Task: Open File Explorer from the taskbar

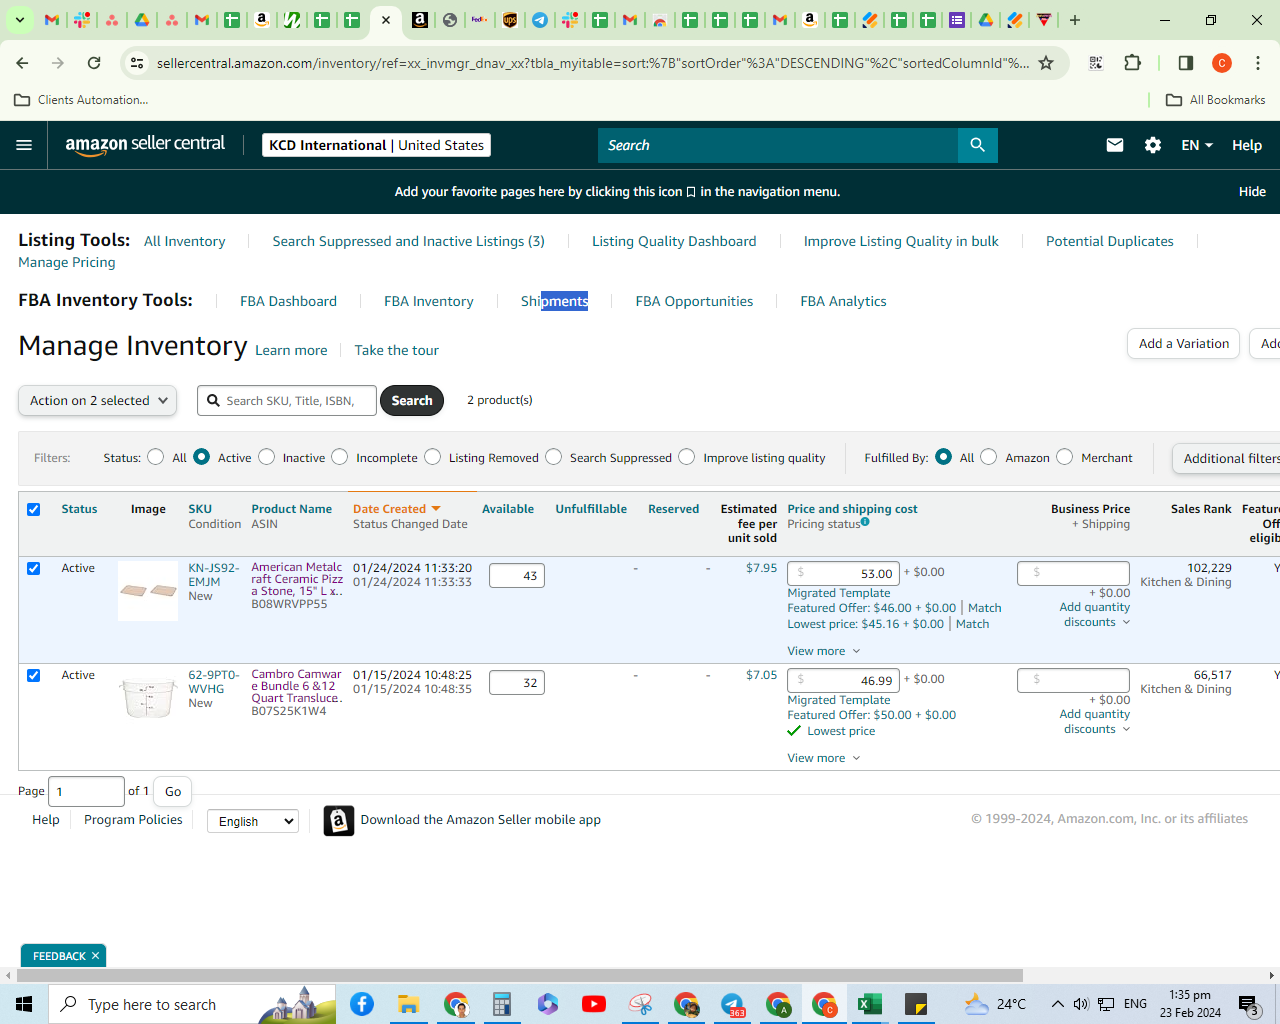Action: click(408, 1004)
